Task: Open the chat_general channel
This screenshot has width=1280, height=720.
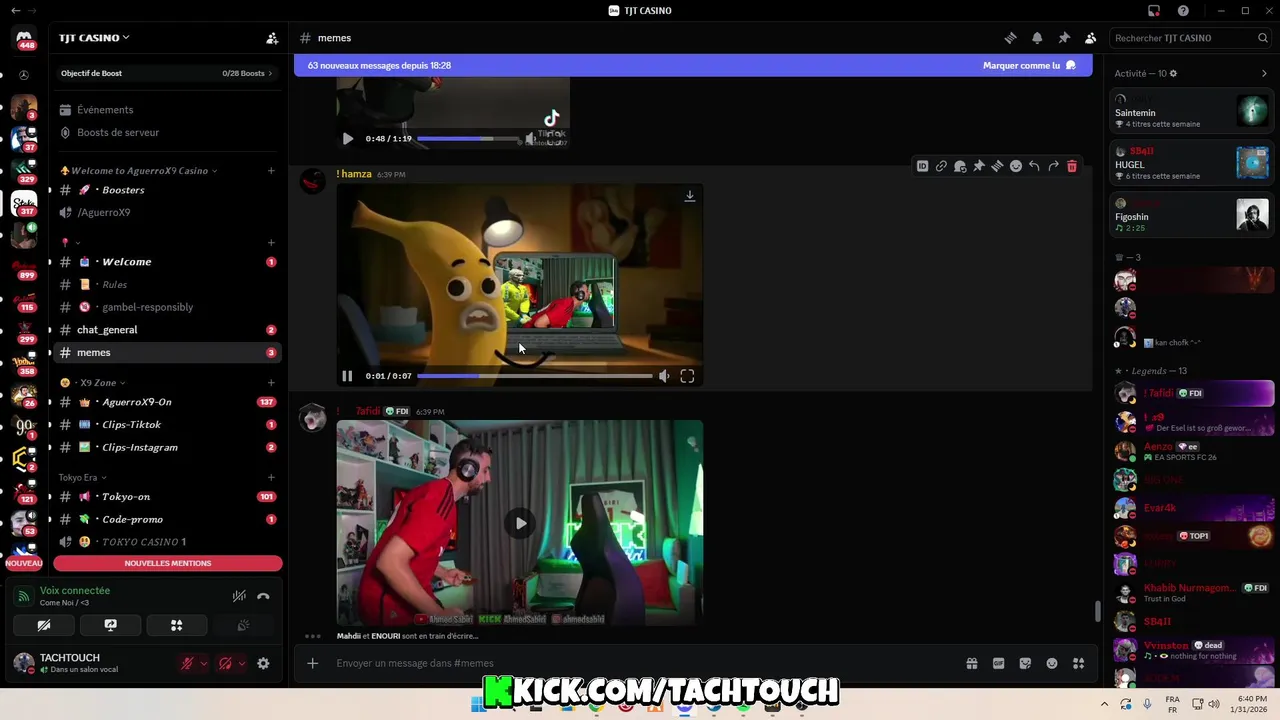Action: (x=167, y=330)
